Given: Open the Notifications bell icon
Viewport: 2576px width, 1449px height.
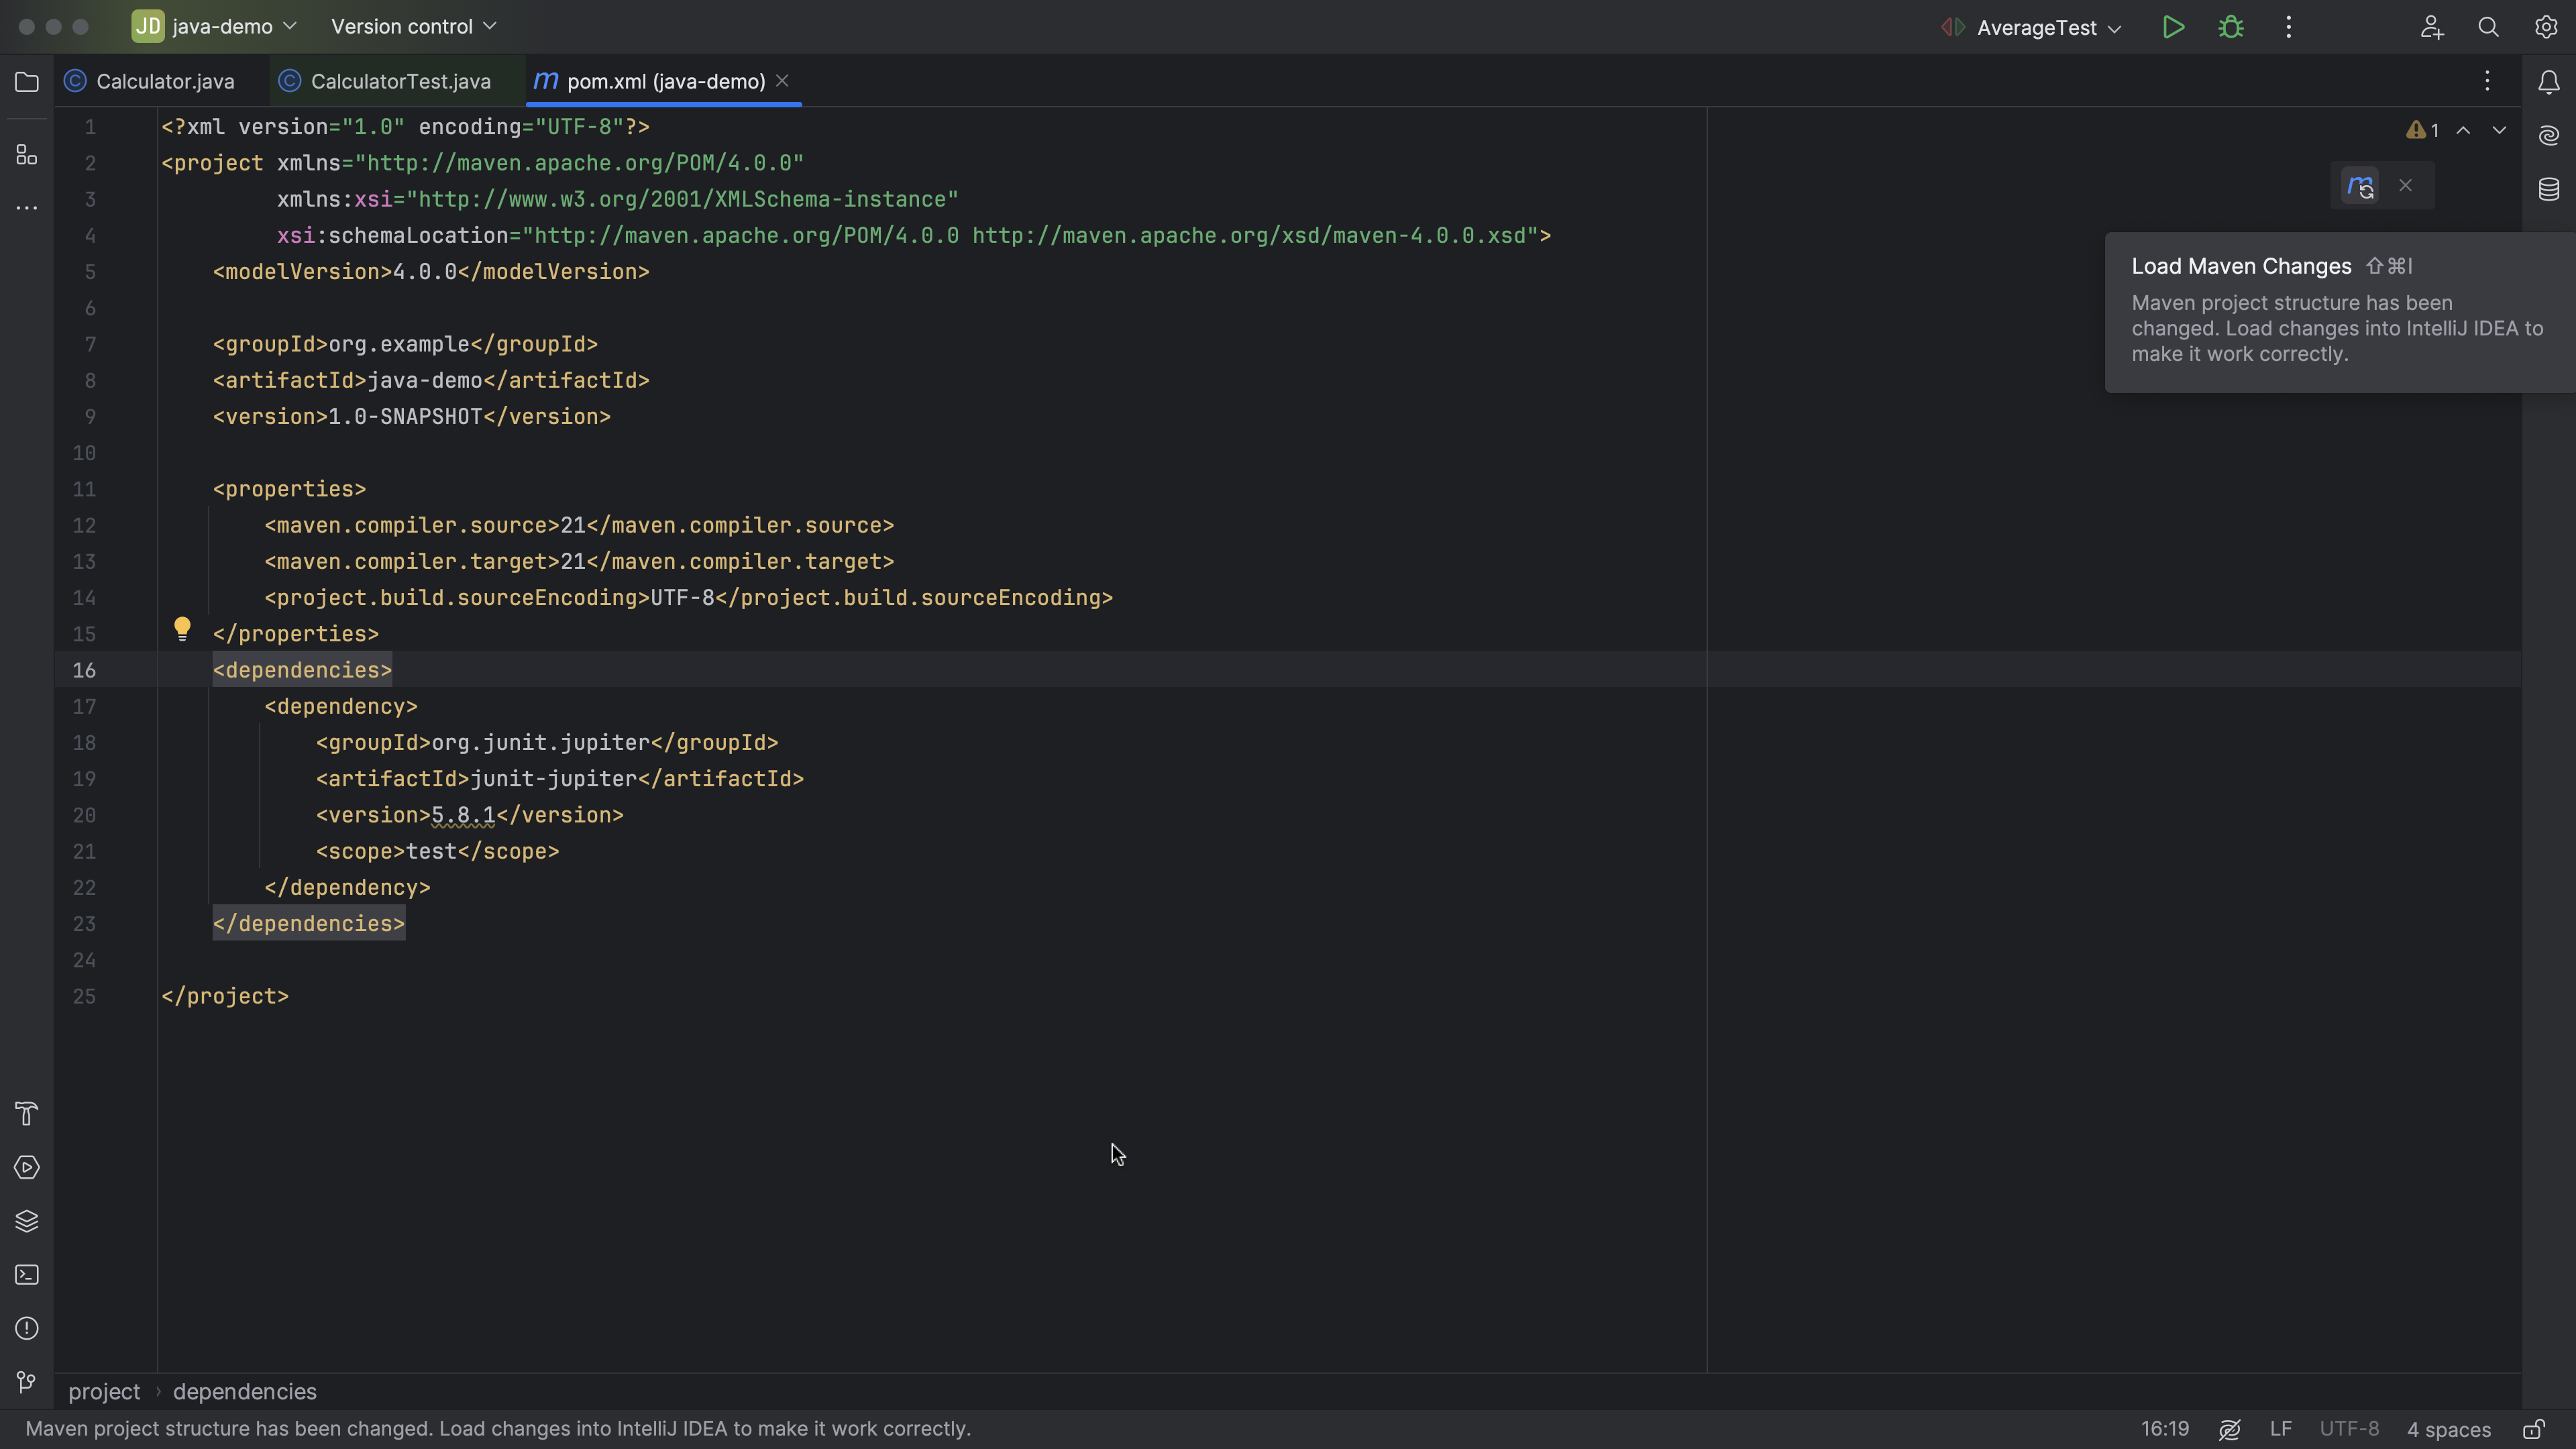Looking at the screenshot, I should (x=2548, y=82).
